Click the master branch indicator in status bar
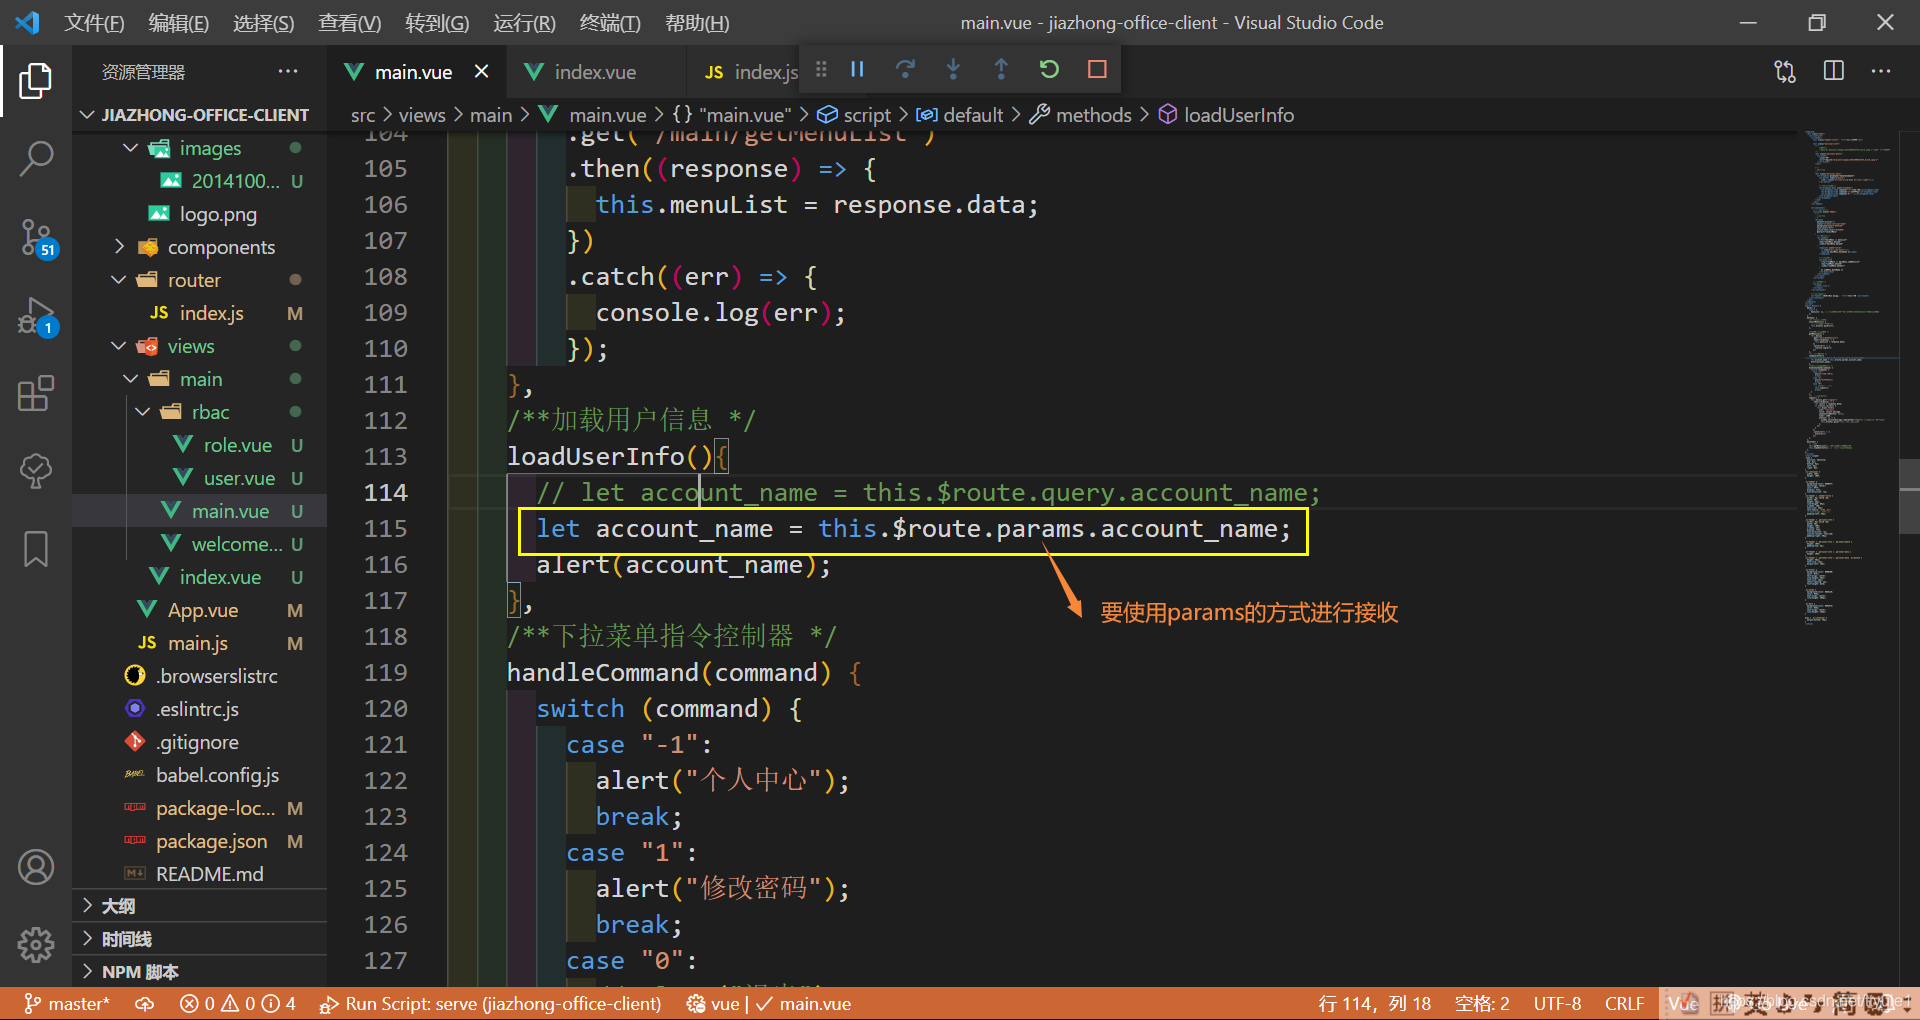 [67, 1003]
